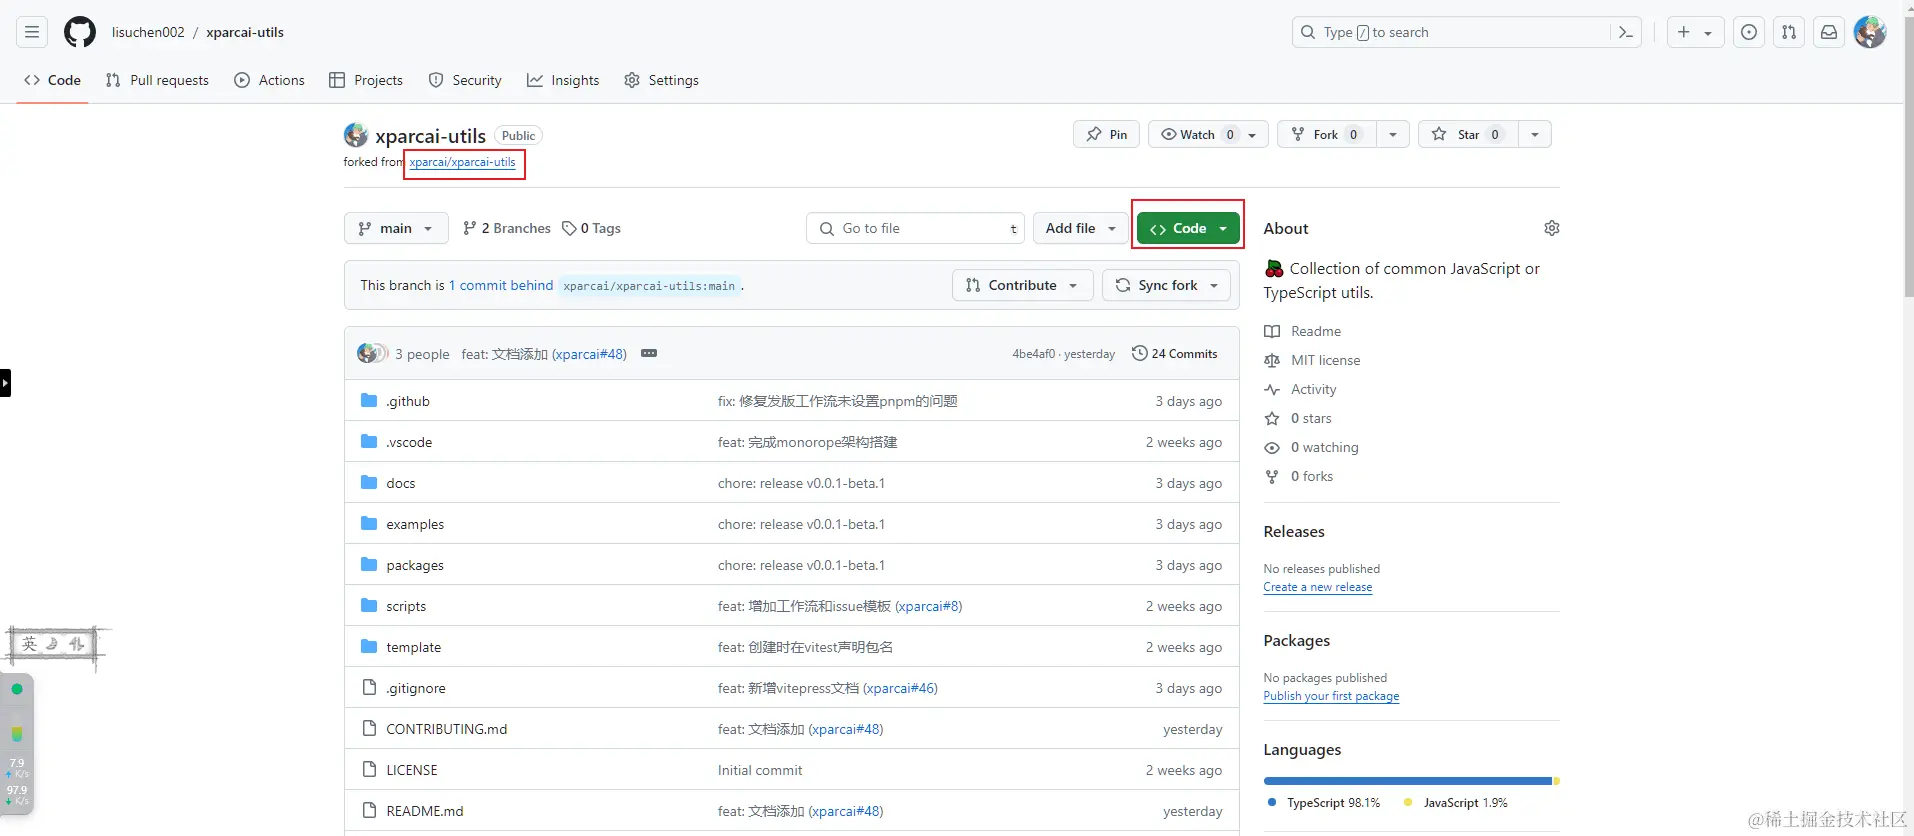
Task: Open repository About settings gear
Action: point(1551,228)
